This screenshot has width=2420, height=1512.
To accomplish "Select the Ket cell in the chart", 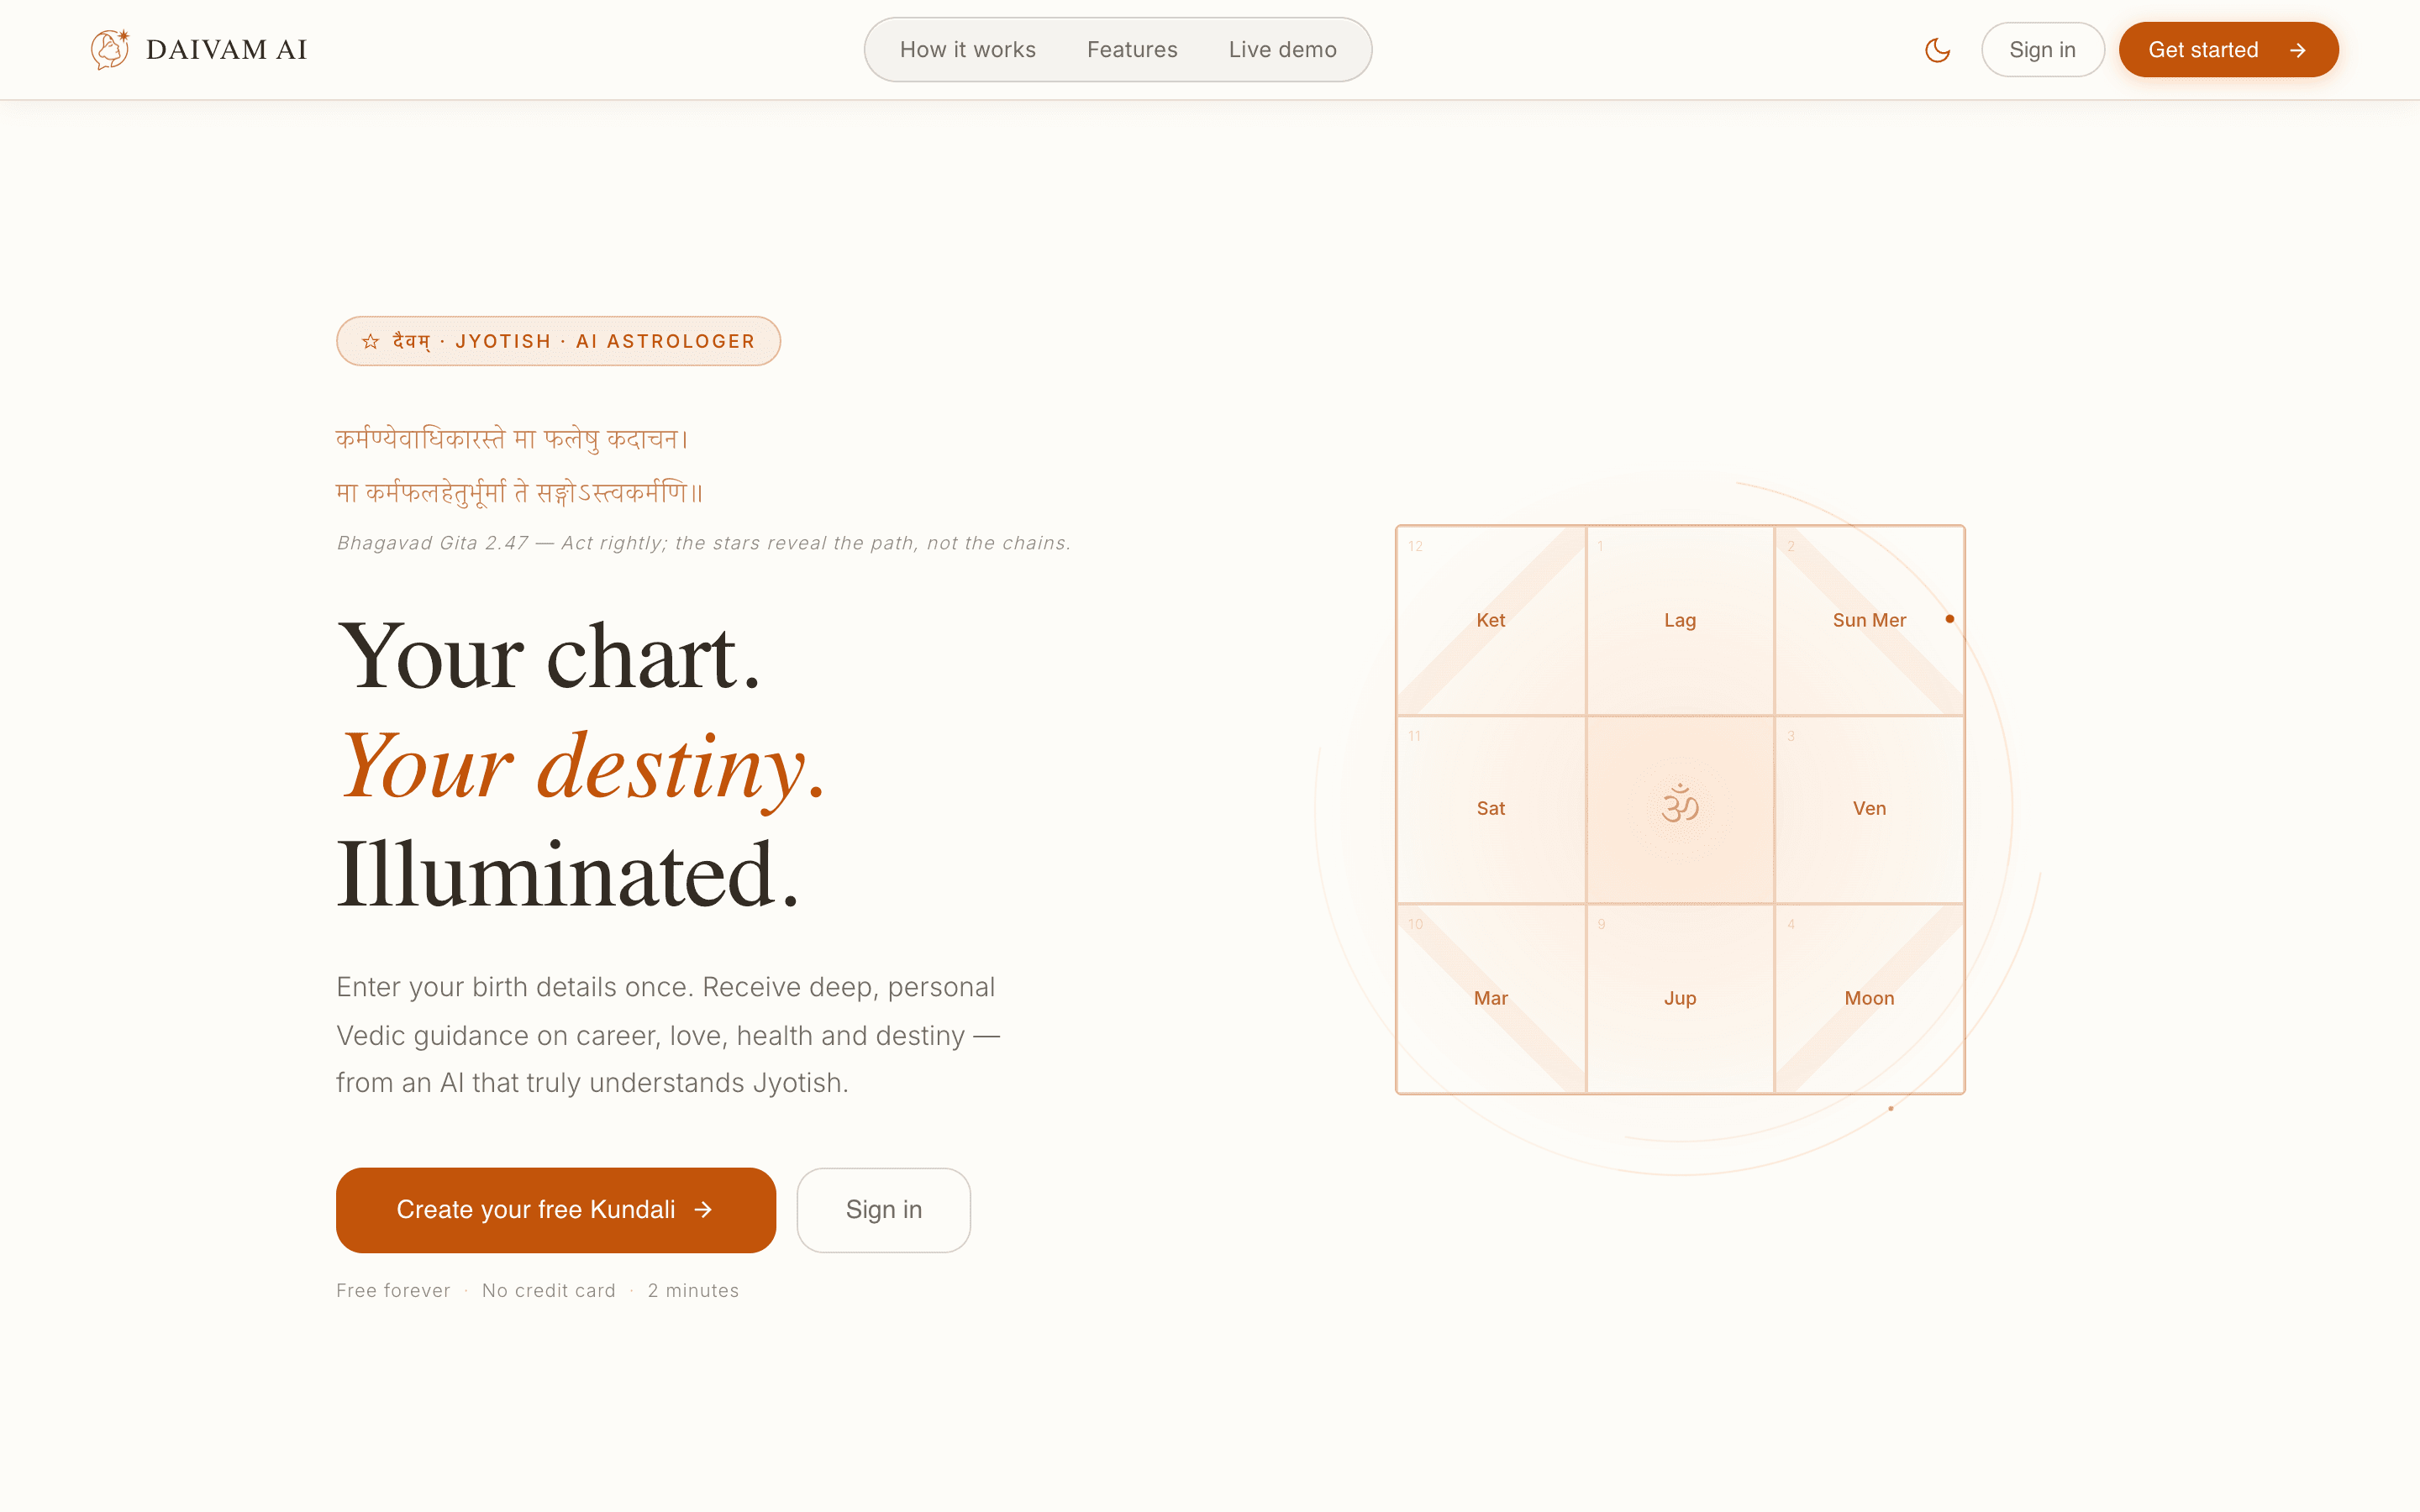I will [x=1491, y=620].
